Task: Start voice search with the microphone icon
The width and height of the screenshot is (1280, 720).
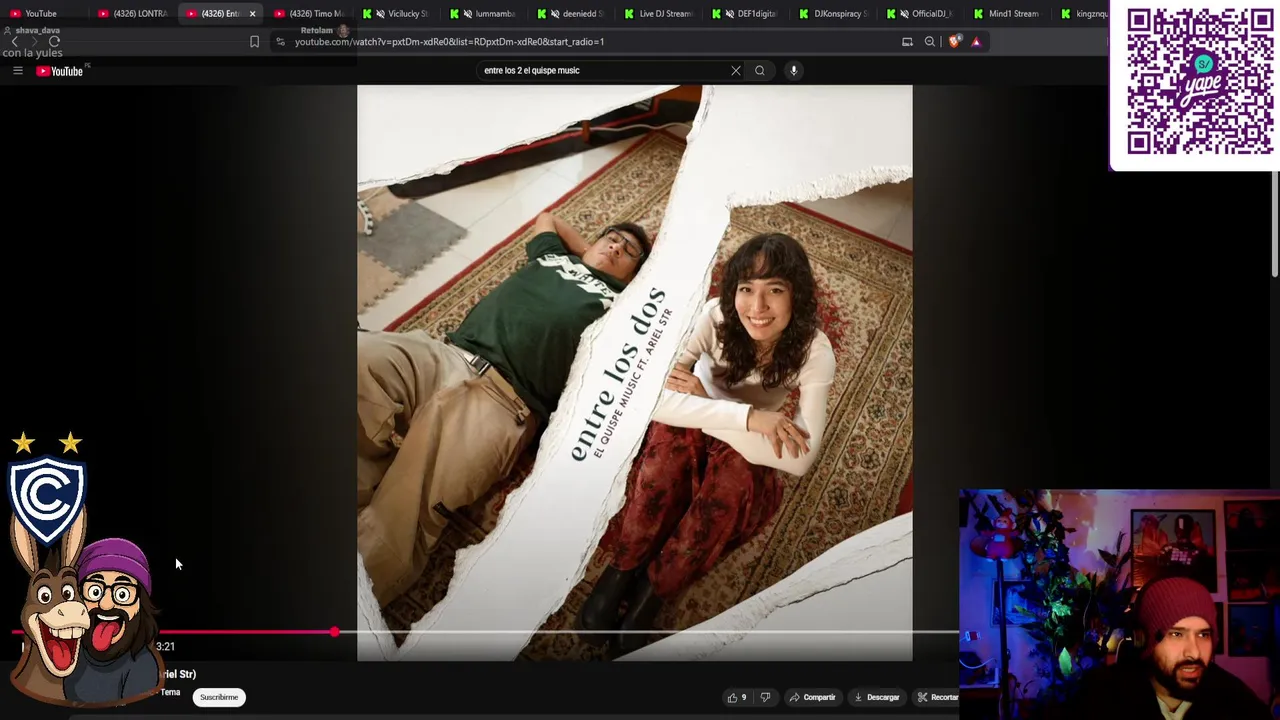Action: click(793, 70)
